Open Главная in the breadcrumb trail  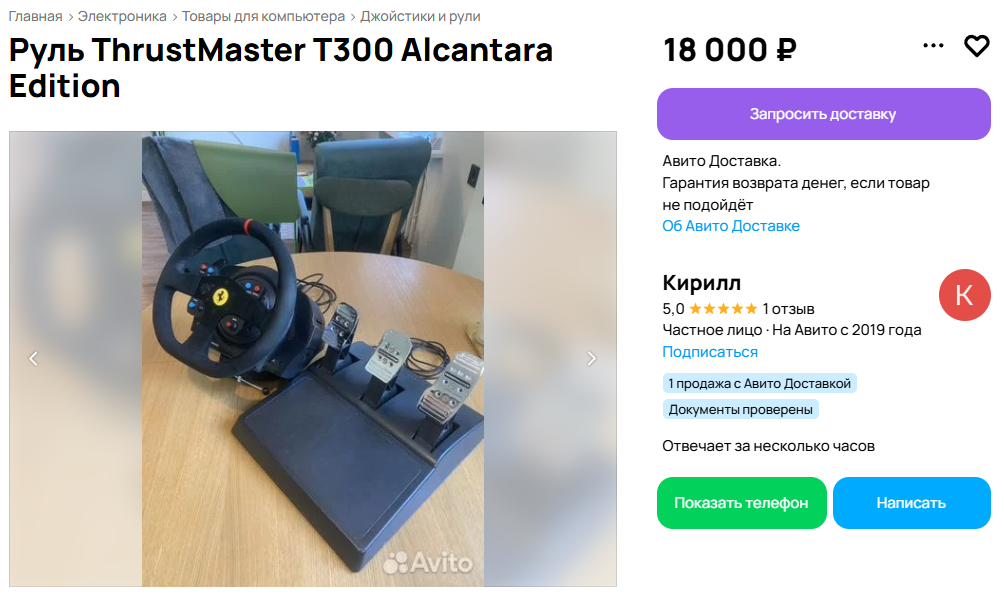click(x=35, y=16)
